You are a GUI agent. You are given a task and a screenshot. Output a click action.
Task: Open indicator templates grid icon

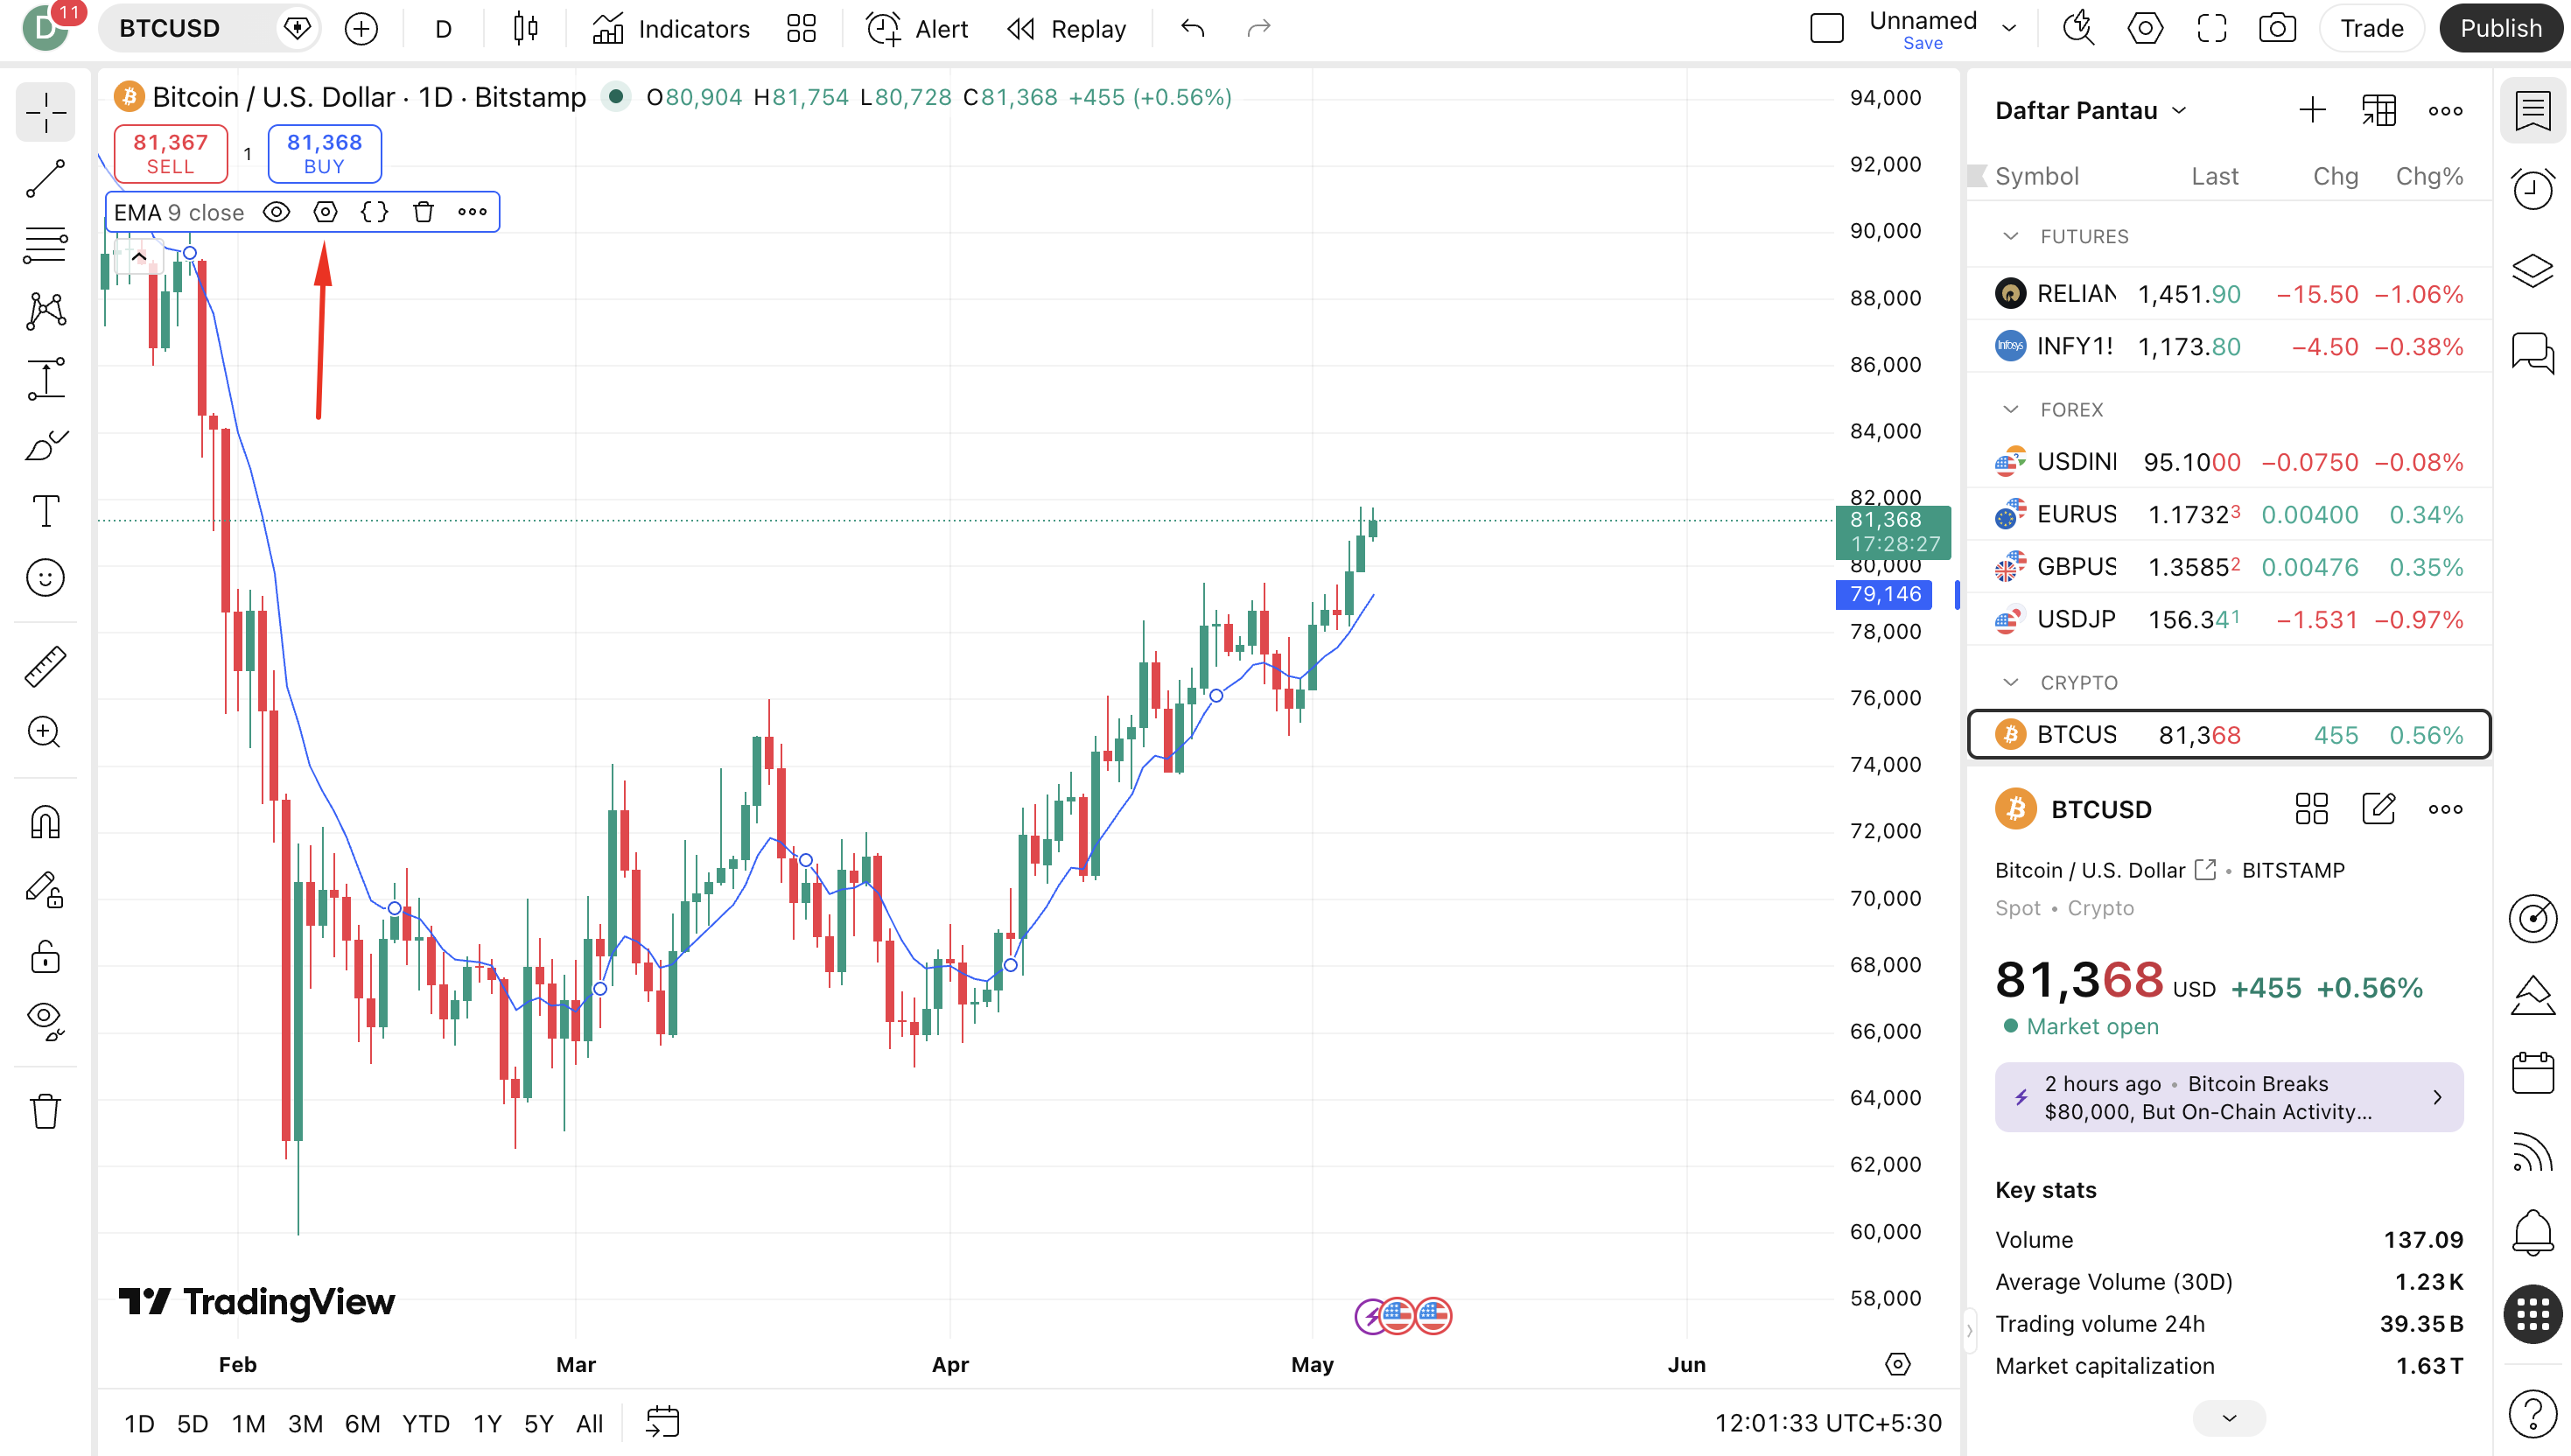801,29
